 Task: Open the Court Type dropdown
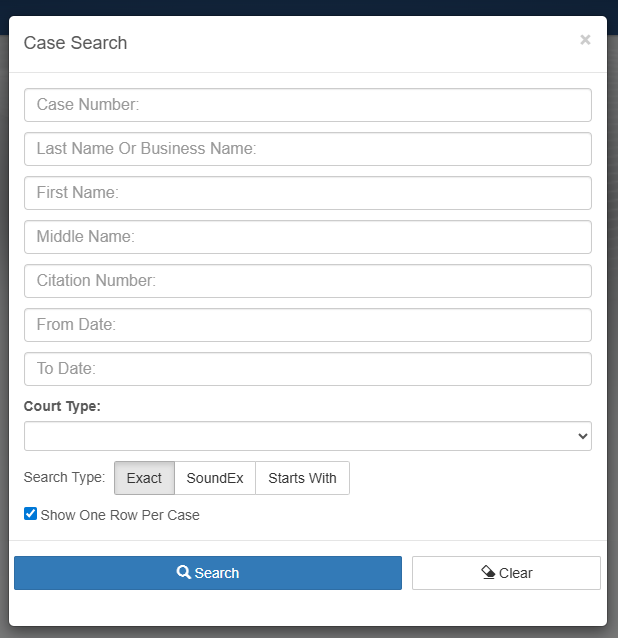[307, 436]
